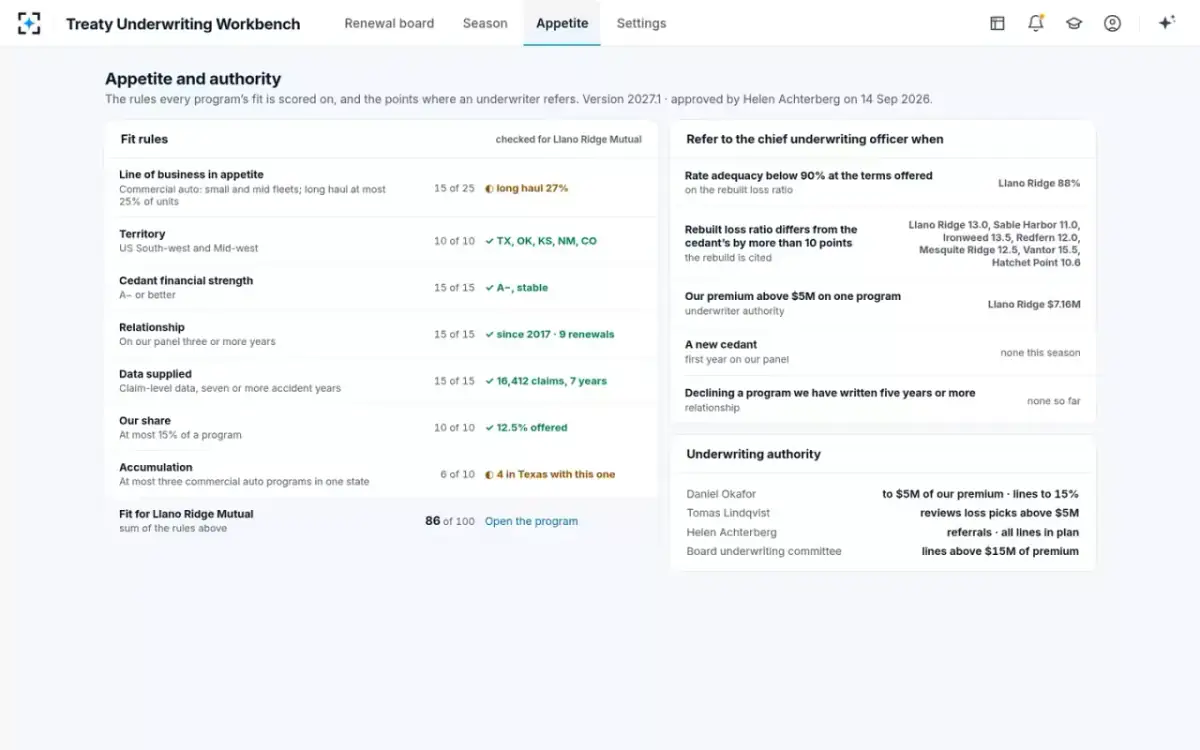The image size is (1200, 750).
Task: Click '4 in Texas with this one' warning
Action: pos(550,474)
